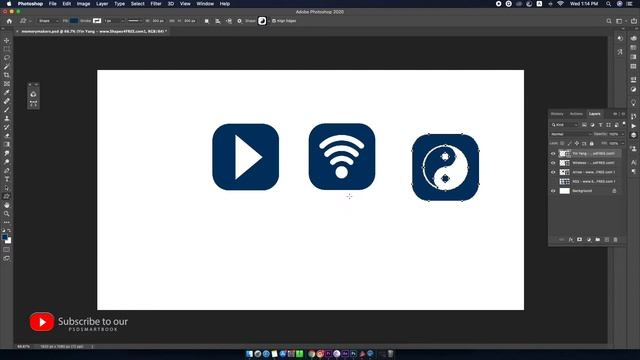Hide the Yin Yang layer
Image resolution: width=640 pixels, height=360 pixels.
pyautogui.click(x=553, y=153)
